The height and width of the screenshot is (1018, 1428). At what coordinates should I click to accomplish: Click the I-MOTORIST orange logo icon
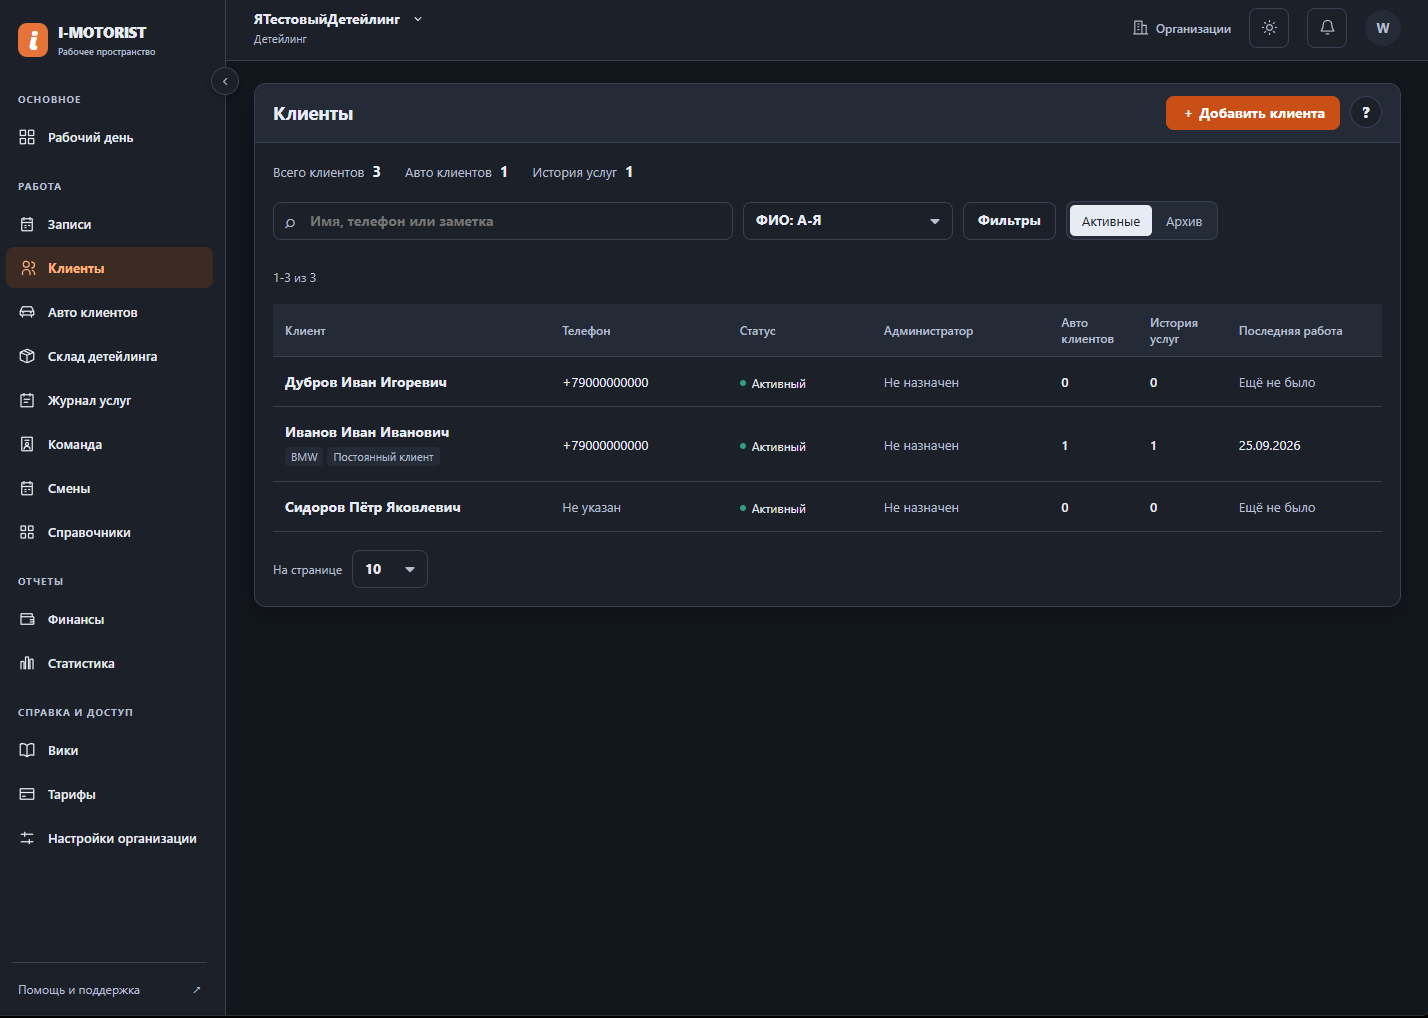click(x=33, y=40)
